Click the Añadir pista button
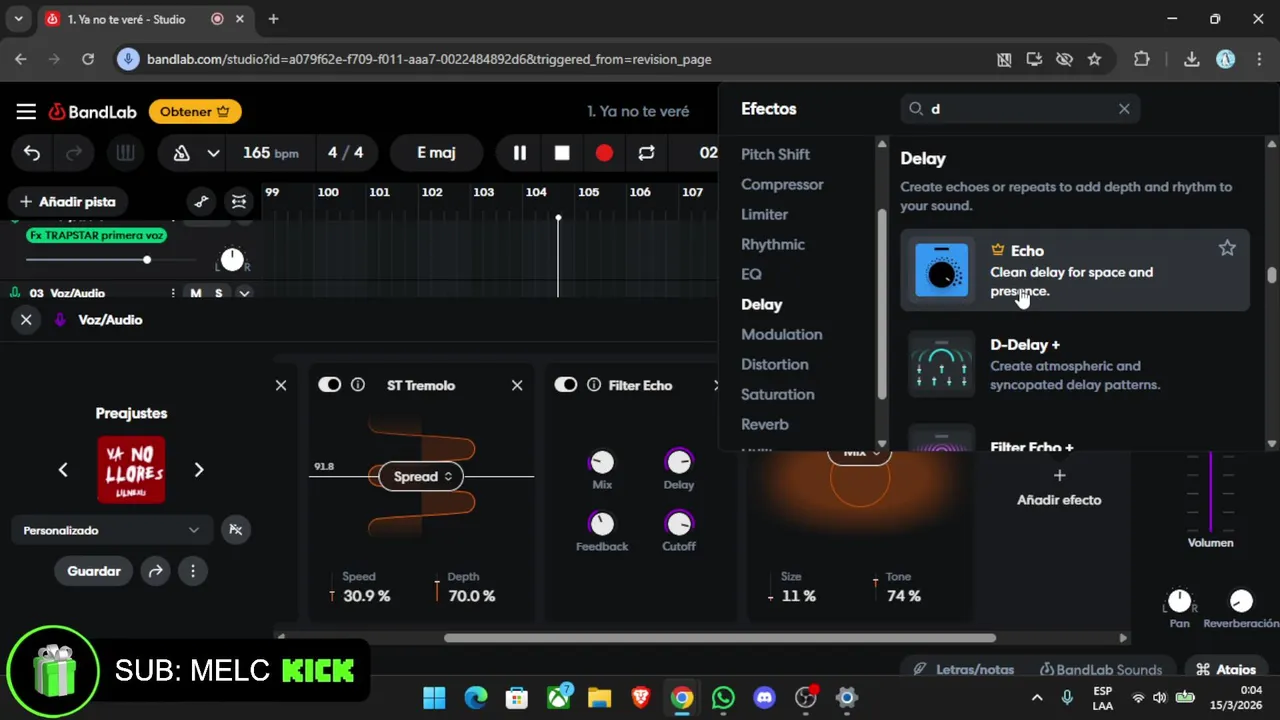This screenshot has width=1280, height=720. click(x=68, y=202)
